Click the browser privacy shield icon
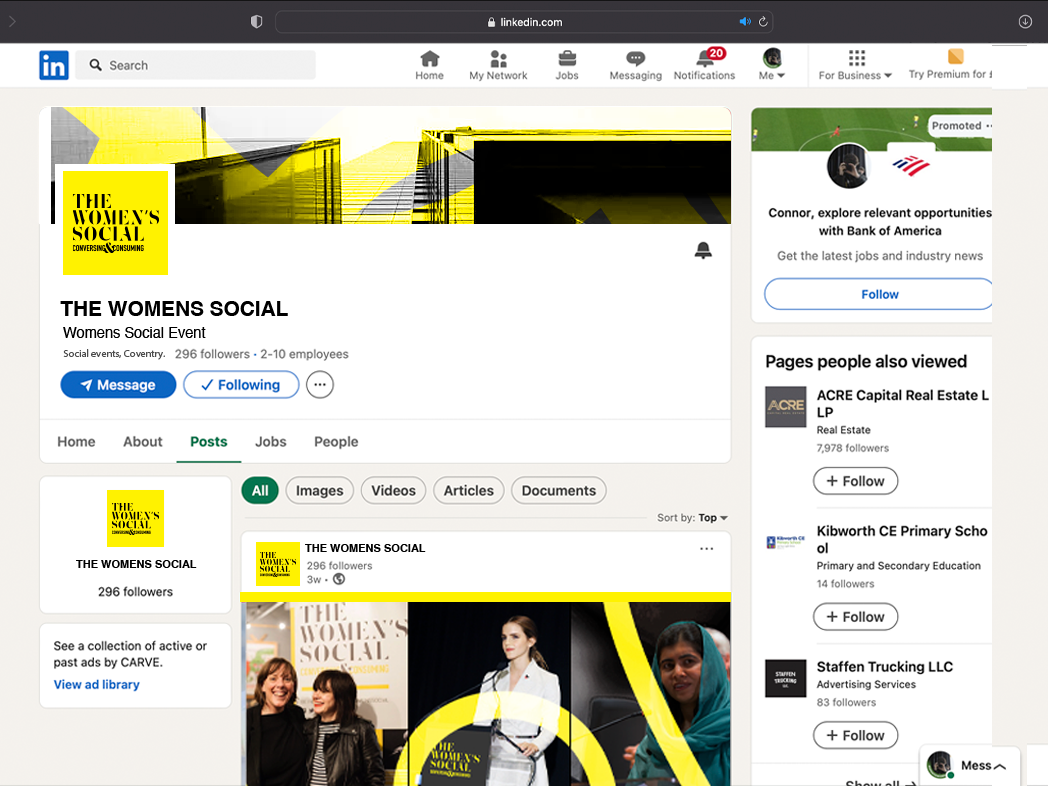Image resolution: width=1048 pixels, height=786 pixels. [257, 22]
